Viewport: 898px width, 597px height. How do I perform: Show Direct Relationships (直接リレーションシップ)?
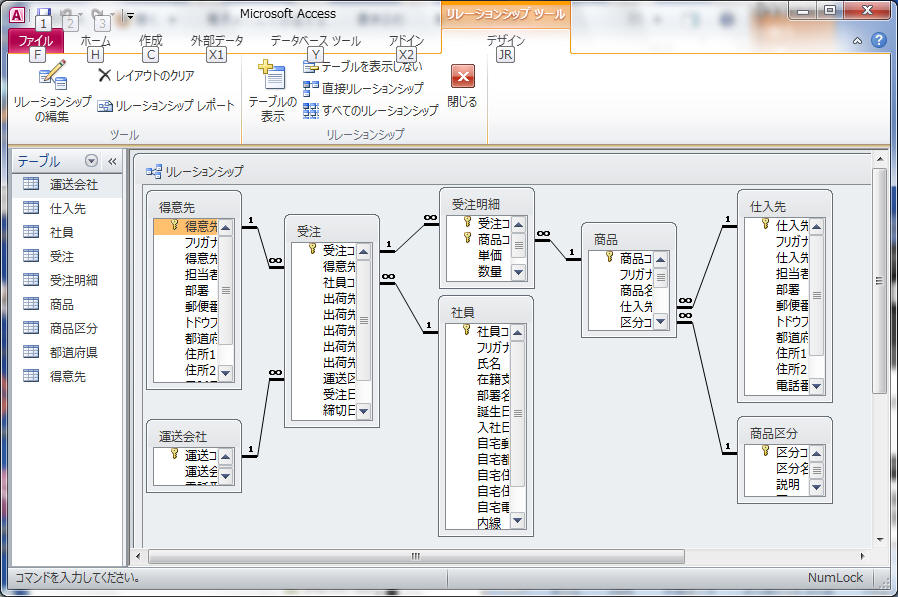click(x=363, y=88)
